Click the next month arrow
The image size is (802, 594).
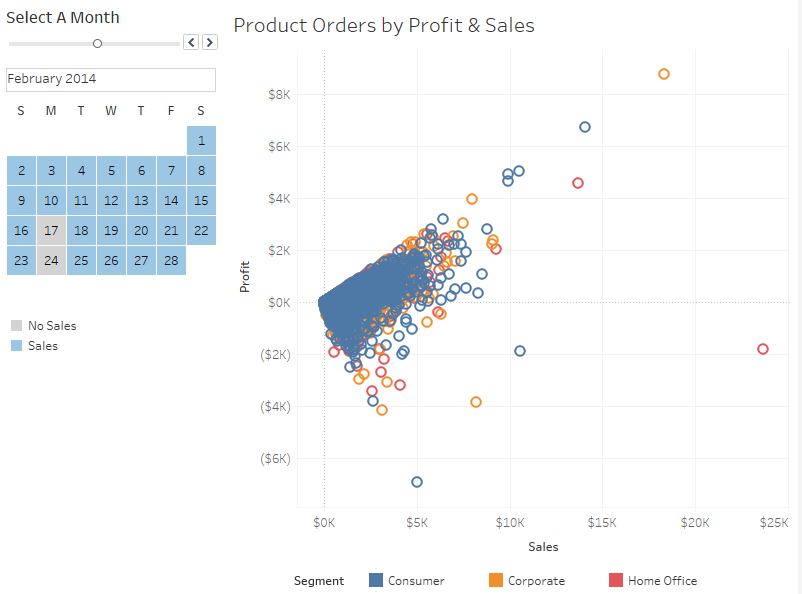[210, 42]
